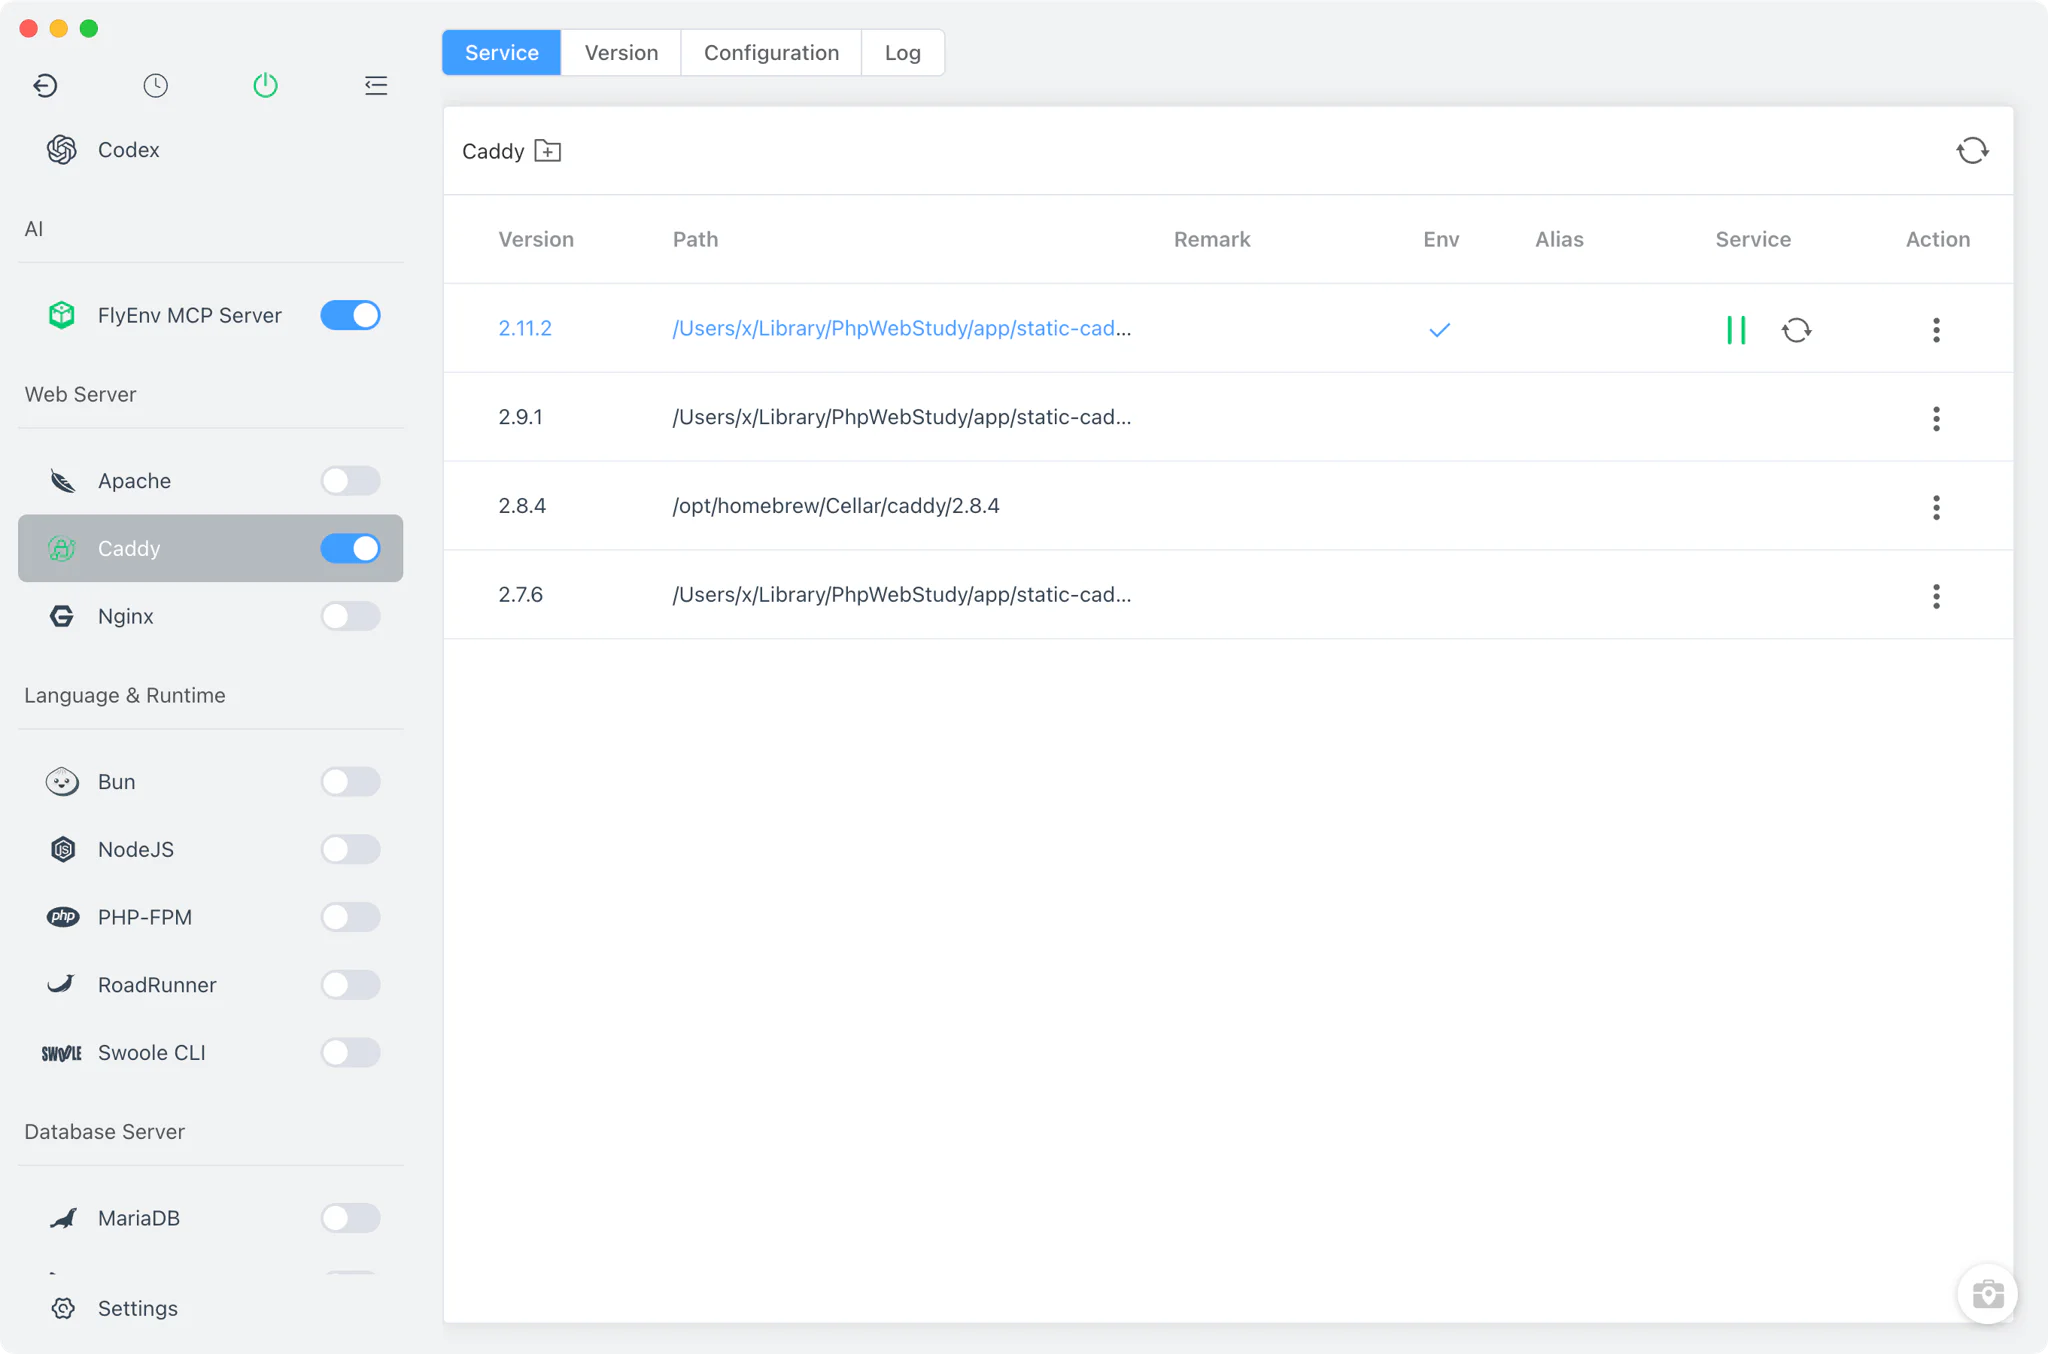Click the Web Server section heading
The width and height of the screenshot is (2048, 1354).
(80, 395)
